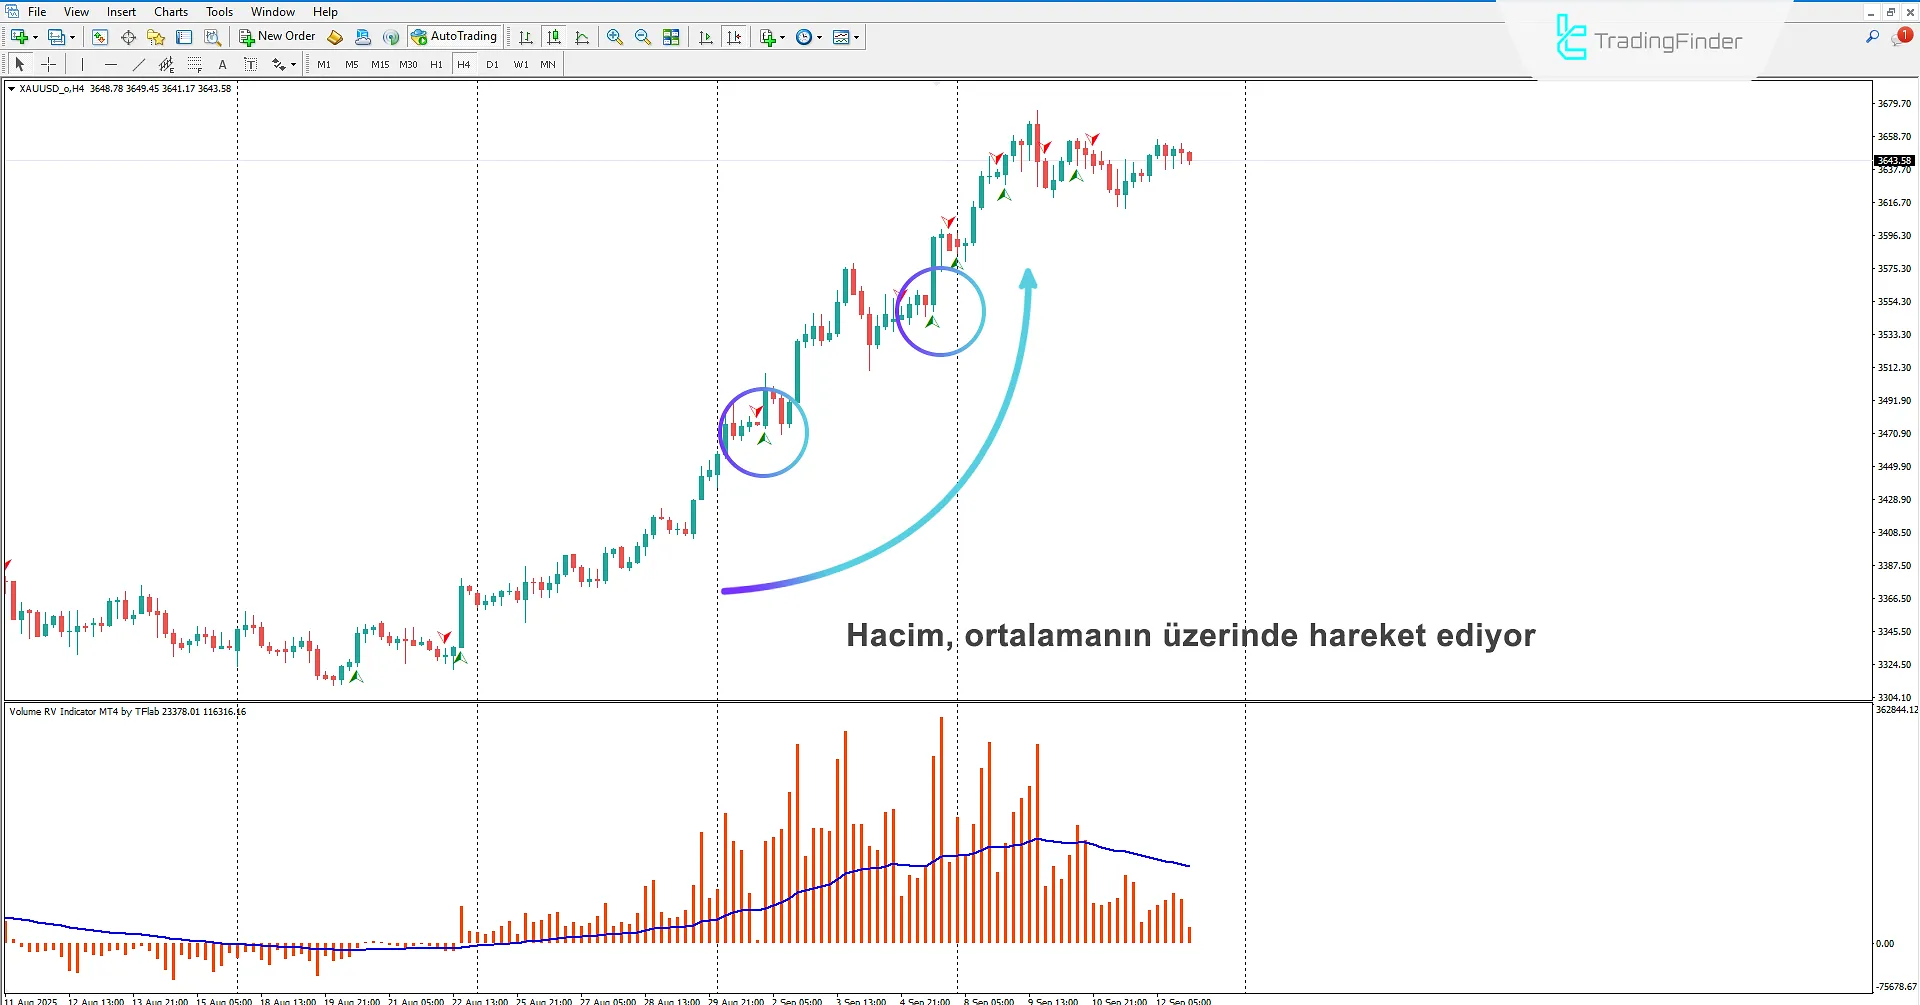Viewport: 1920px width, 1005px height.
Task: Tile the chart windows
Action: coord(672,37)
